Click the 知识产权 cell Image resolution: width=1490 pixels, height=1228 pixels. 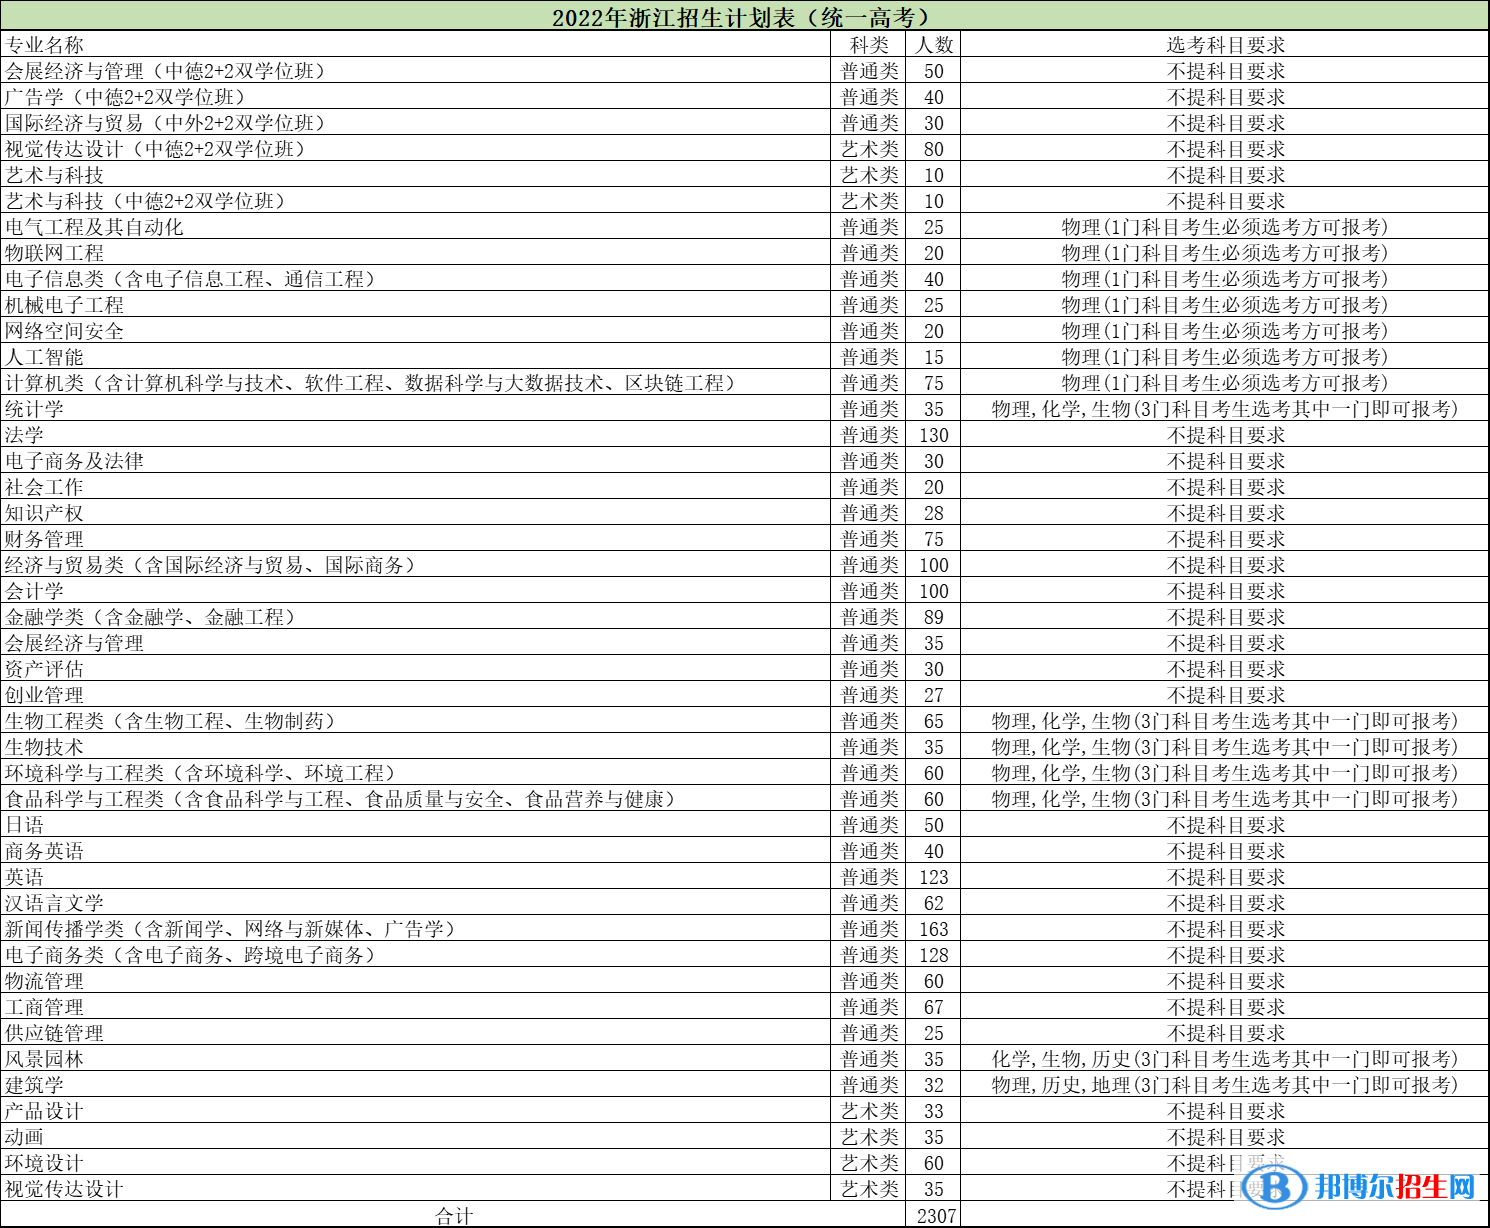pos(416,512)
